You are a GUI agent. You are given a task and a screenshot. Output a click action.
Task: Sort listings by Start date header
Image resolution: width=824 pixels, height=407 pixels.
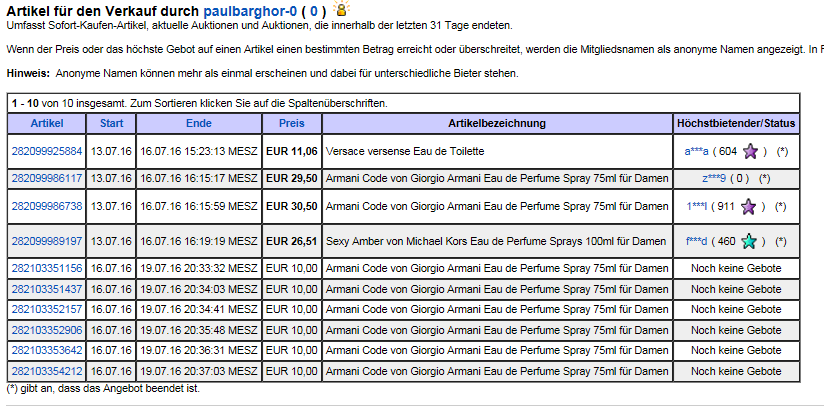click(x=111, y=124)
